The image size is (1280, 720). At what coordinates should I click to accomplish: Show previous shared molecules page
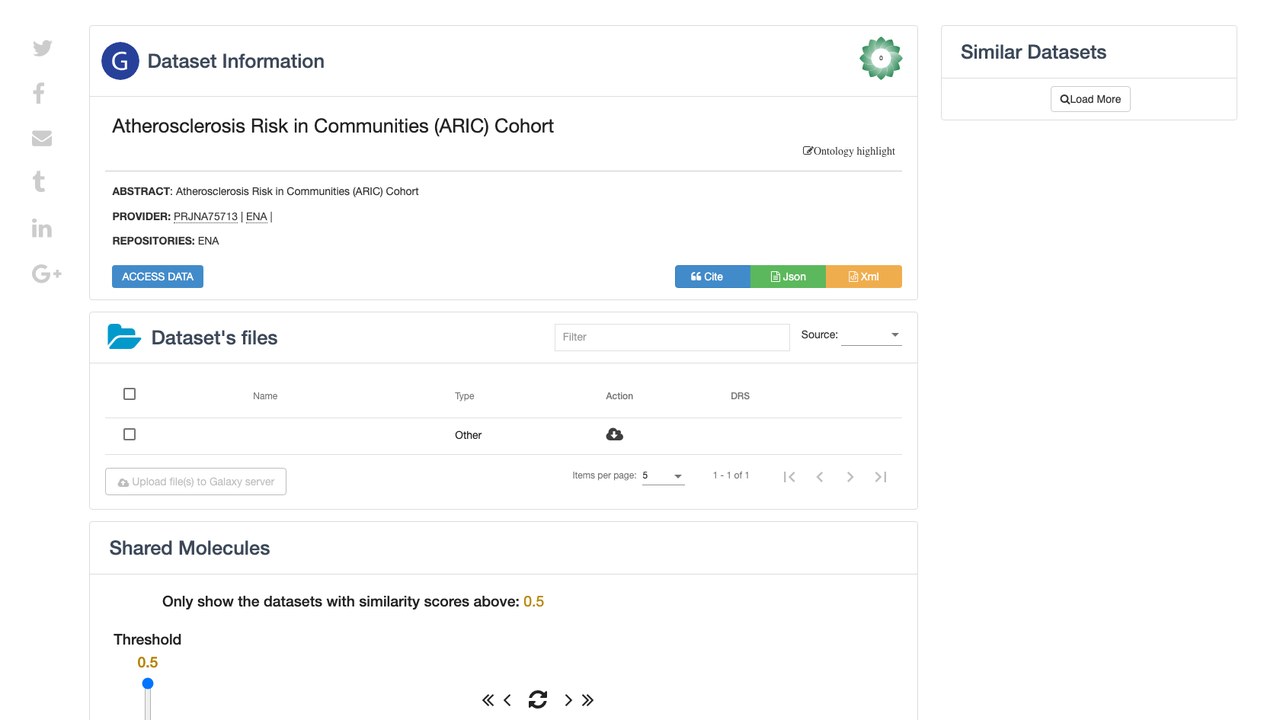click(507, 700)
